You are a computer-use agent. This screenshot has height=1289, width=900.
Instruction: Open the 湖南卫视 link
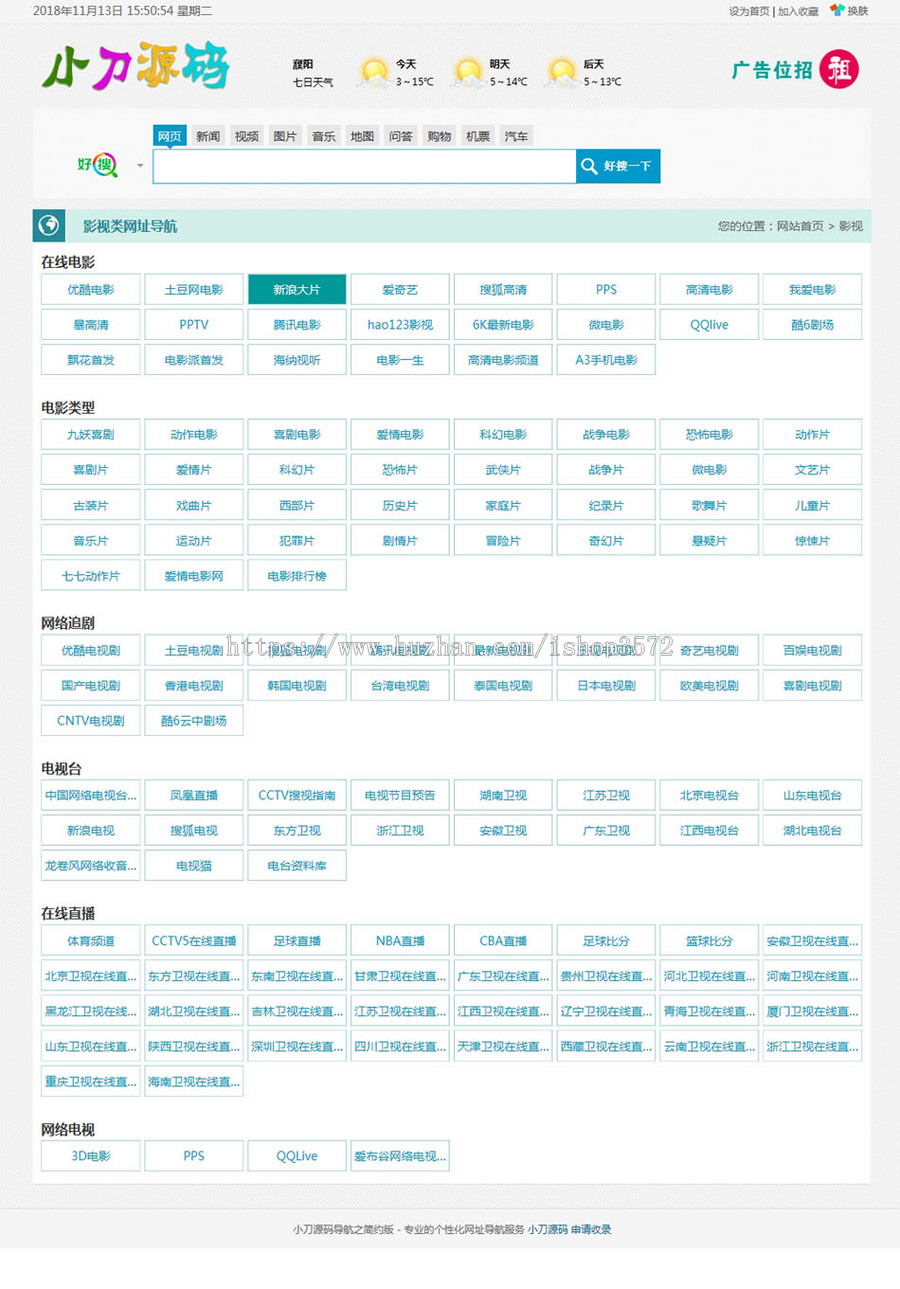pos(503,796)
